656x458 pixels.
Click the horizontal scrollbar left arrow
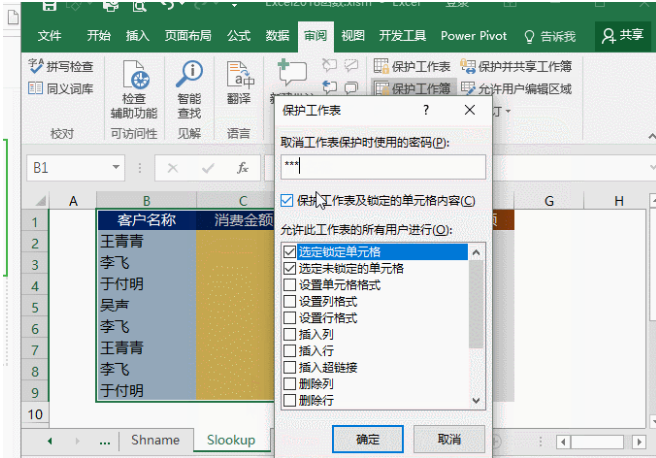[563, 442]
